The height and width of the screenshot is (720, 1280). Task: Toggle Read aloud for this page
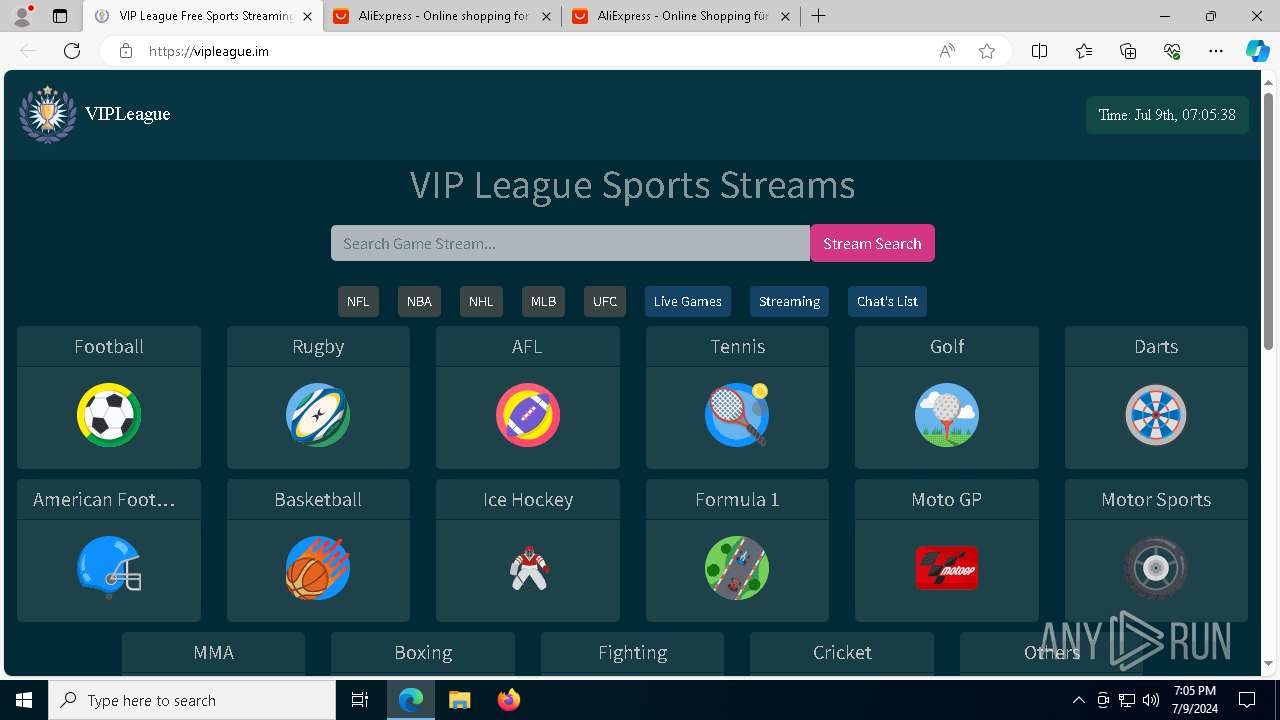(x=947, y=51)
